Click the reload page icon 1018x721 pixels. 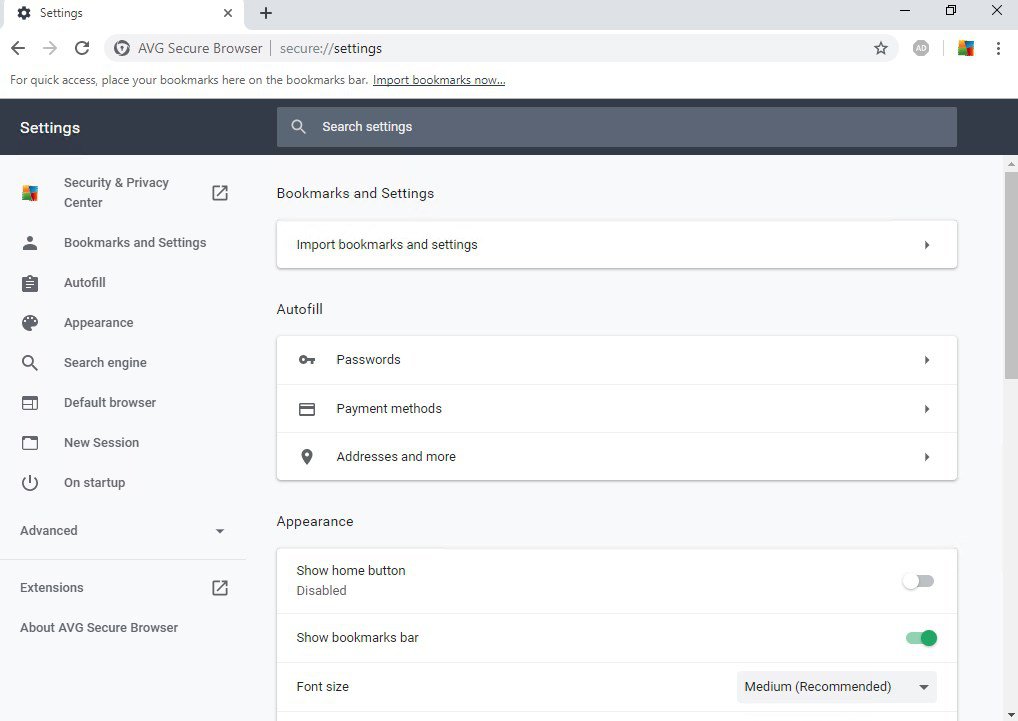pos(82,48)
